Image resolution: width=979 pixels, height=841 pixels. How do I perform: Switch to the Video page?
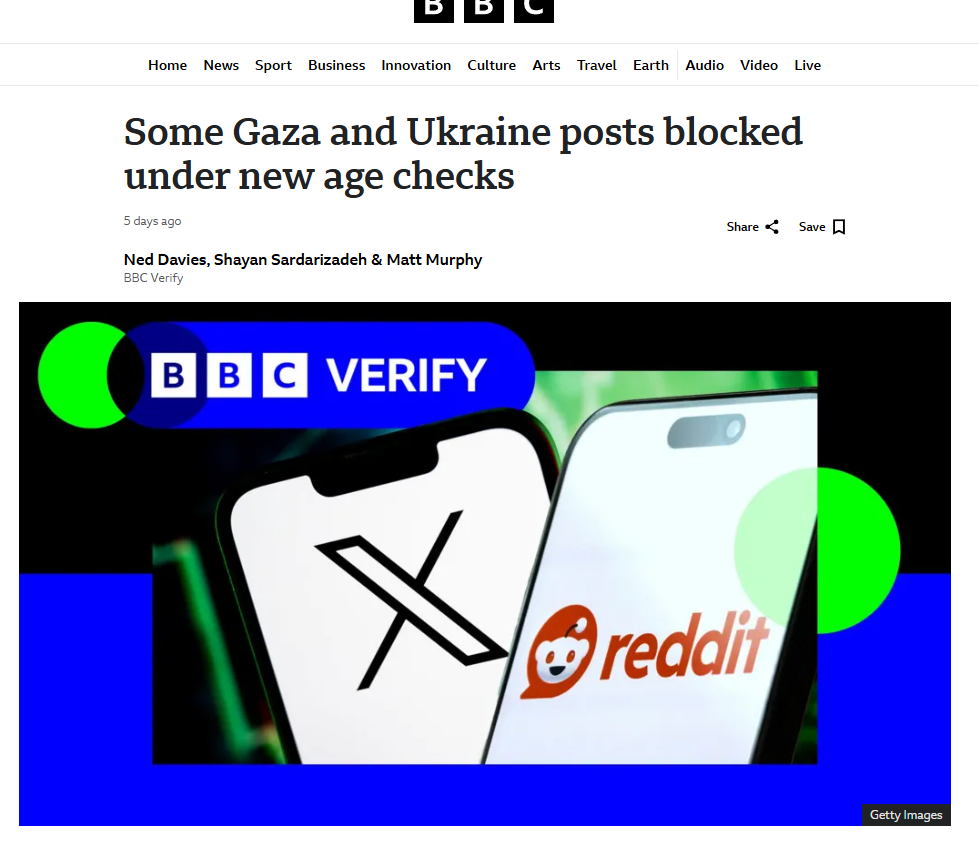coord(759,65)
